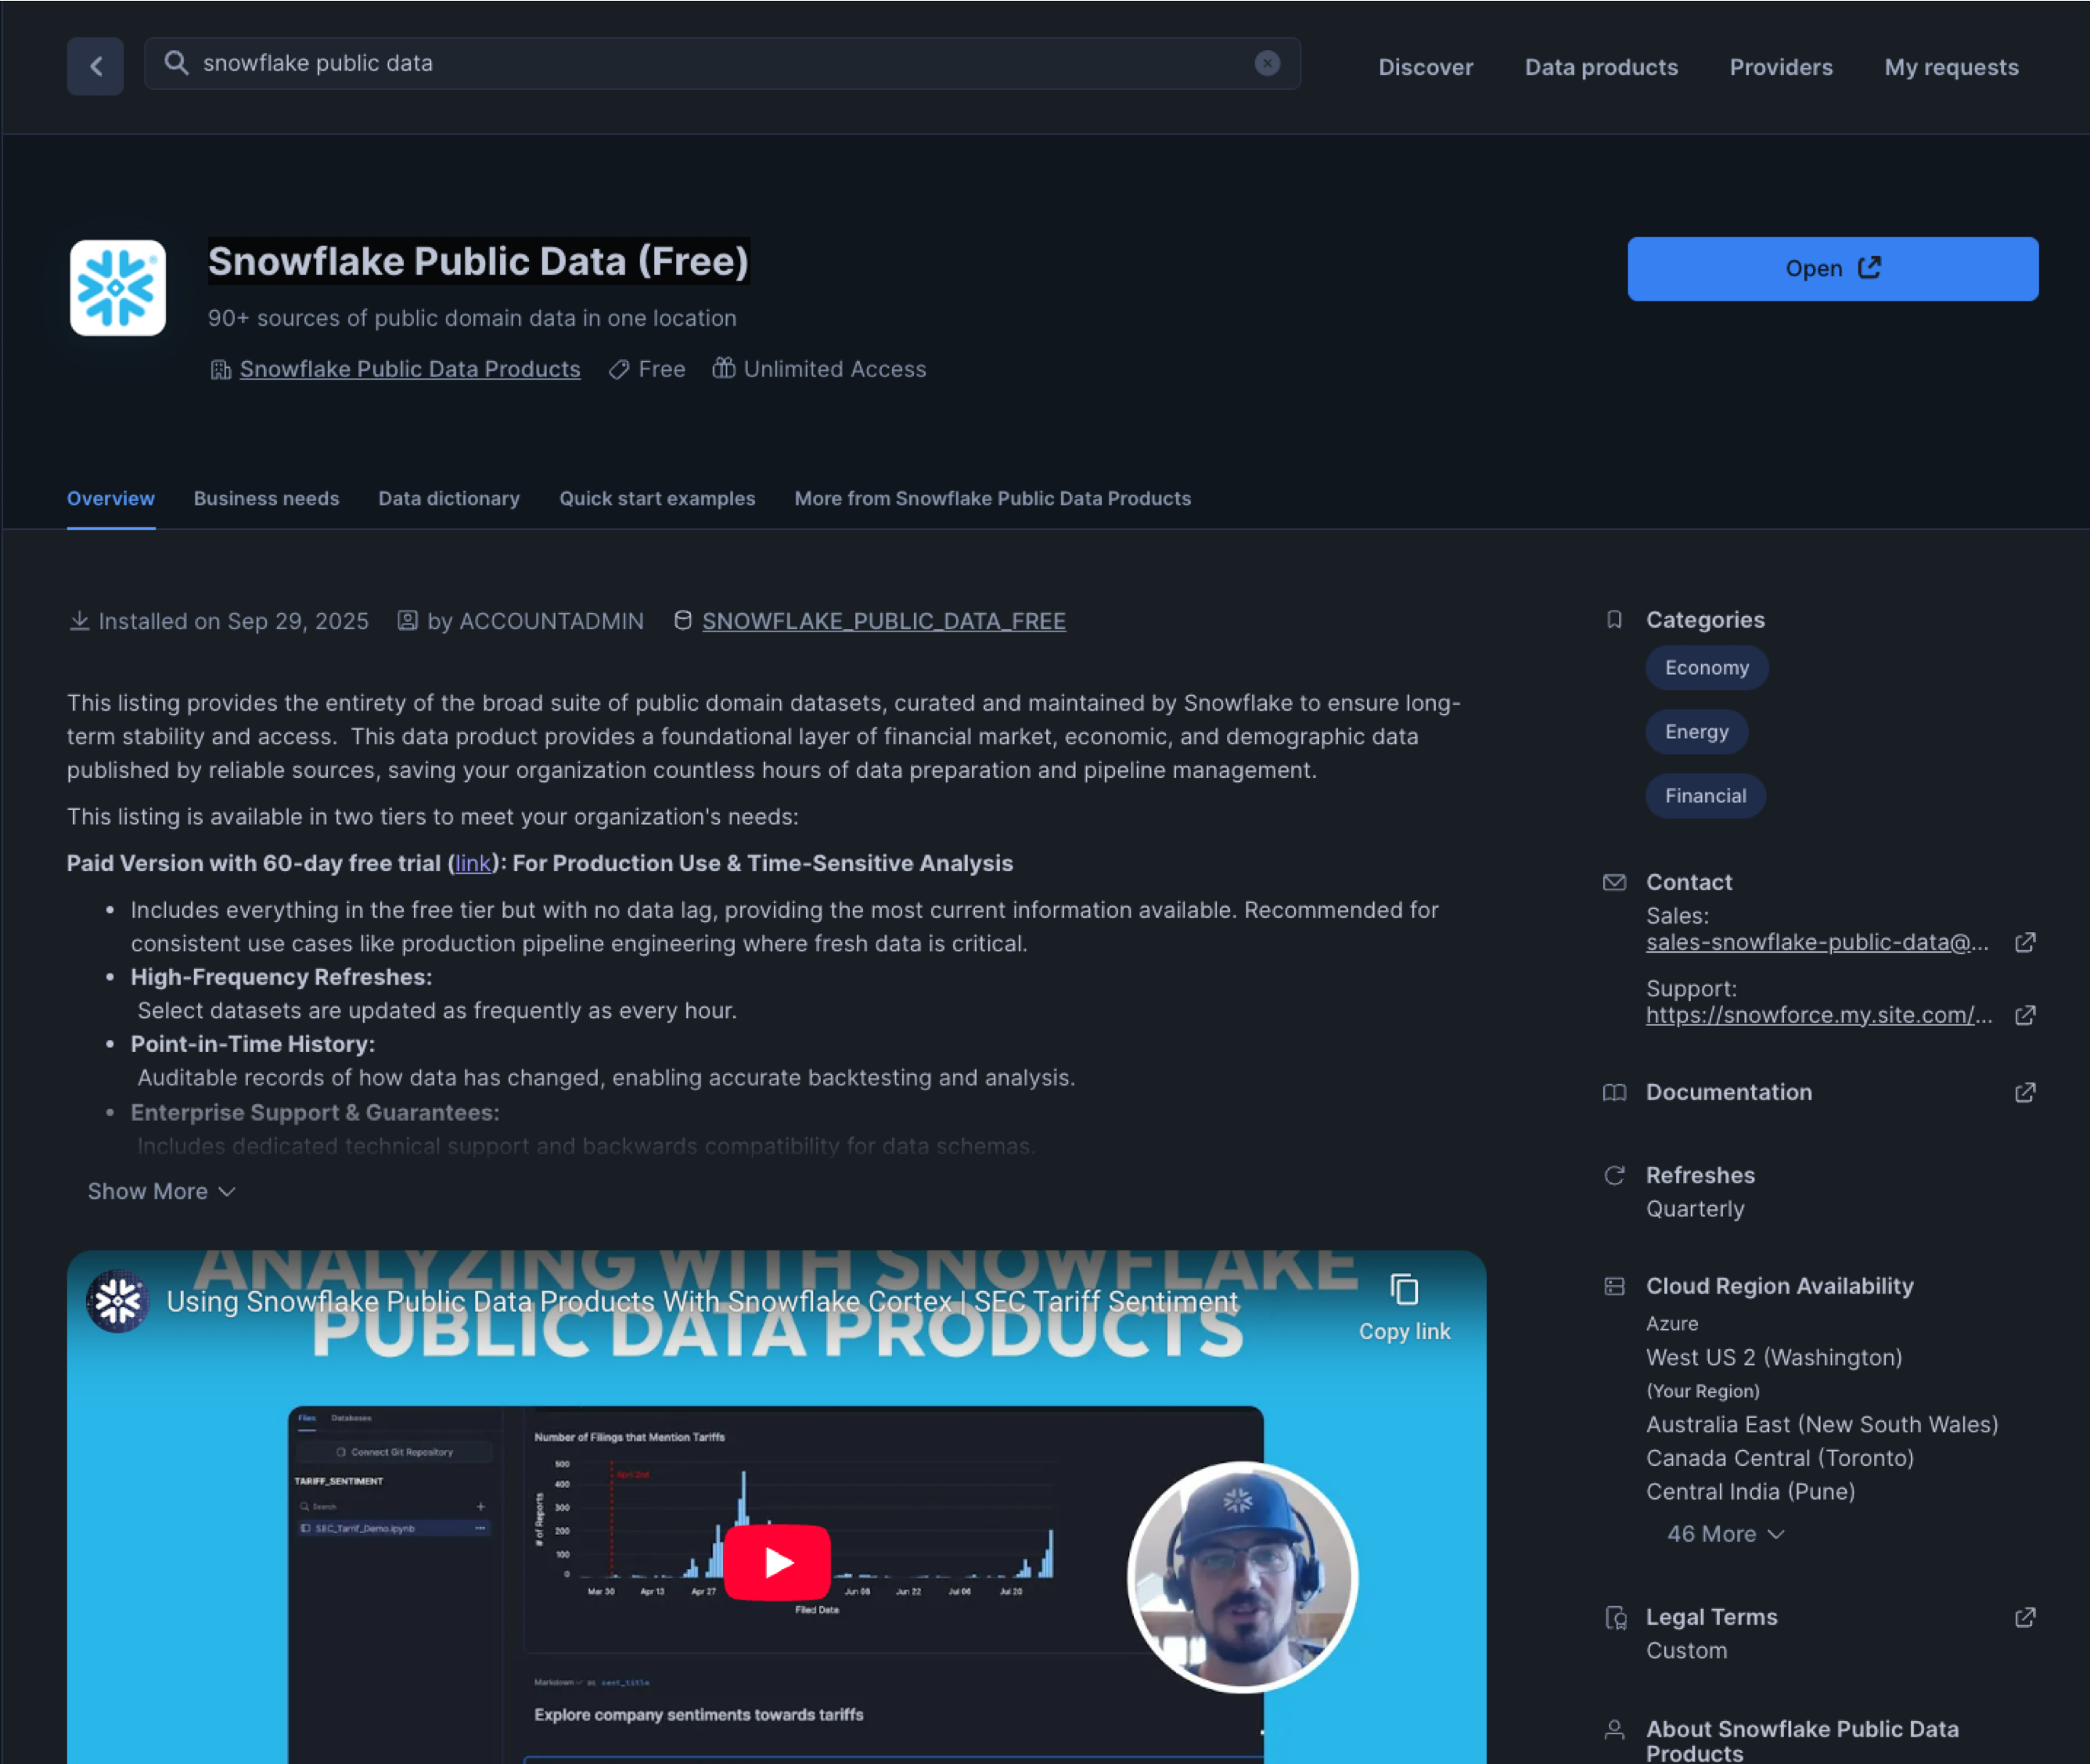Click the Snowflake Public Data Products provider link
The image size is (2090, 1764).
point(410,369)
